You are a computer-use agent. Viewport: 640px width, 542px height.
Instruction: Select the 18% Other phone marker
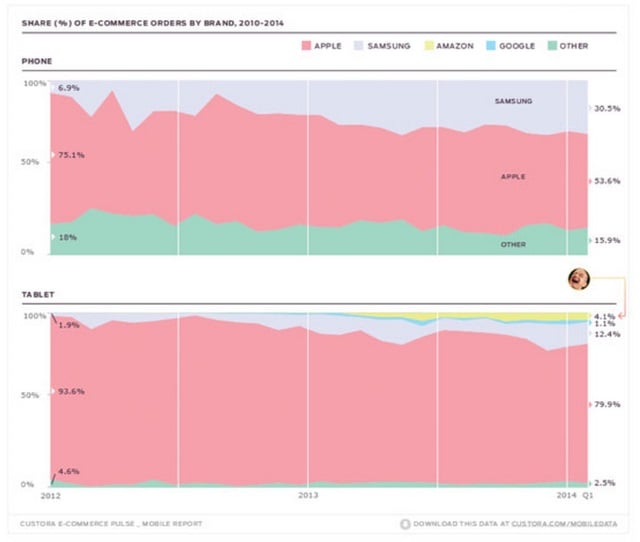(x=52, y=237)
